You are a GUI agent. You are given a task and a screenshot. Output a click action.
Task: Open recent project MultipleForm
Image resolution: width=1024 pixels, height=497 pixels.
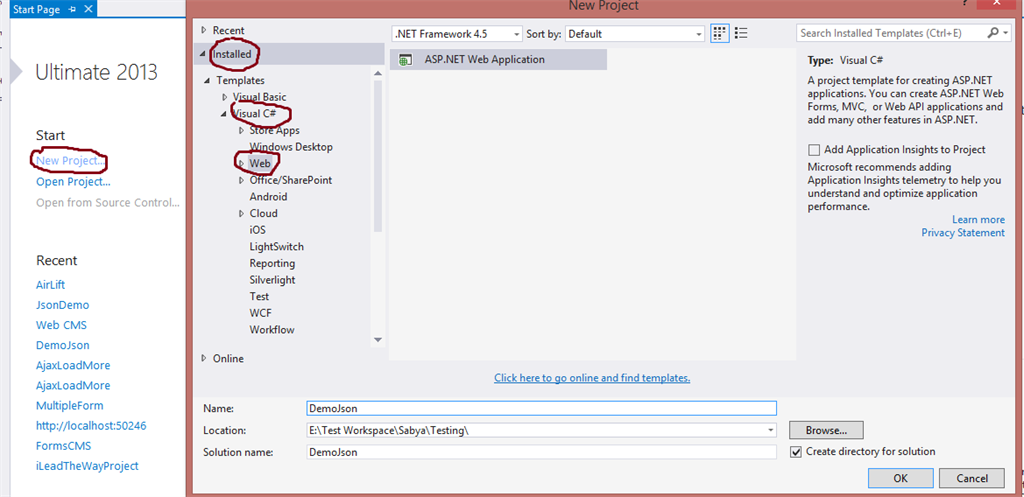pos(70,406)
